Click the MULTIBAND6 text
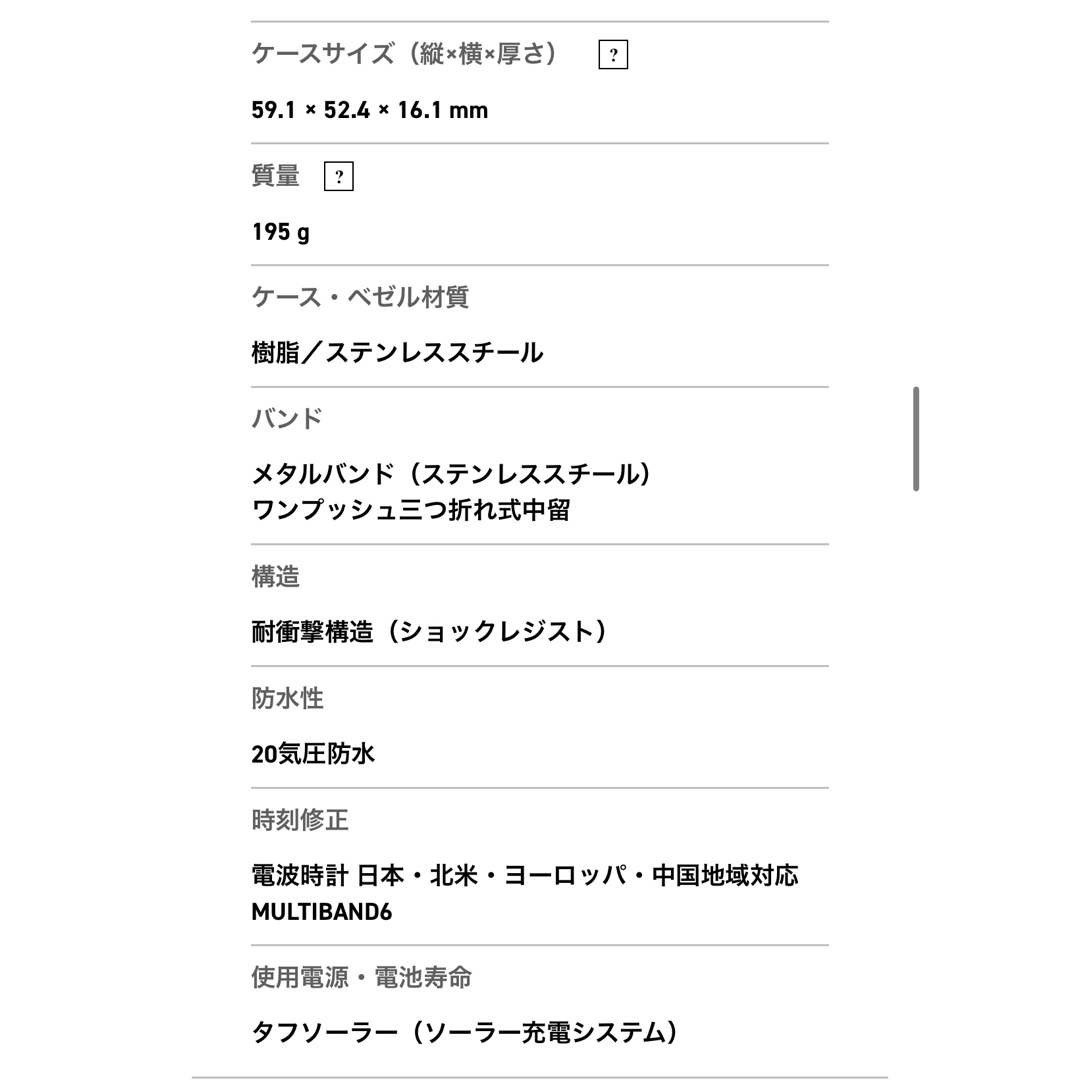This screenshot has height=1080, width=1080. (x=322, y=912)
